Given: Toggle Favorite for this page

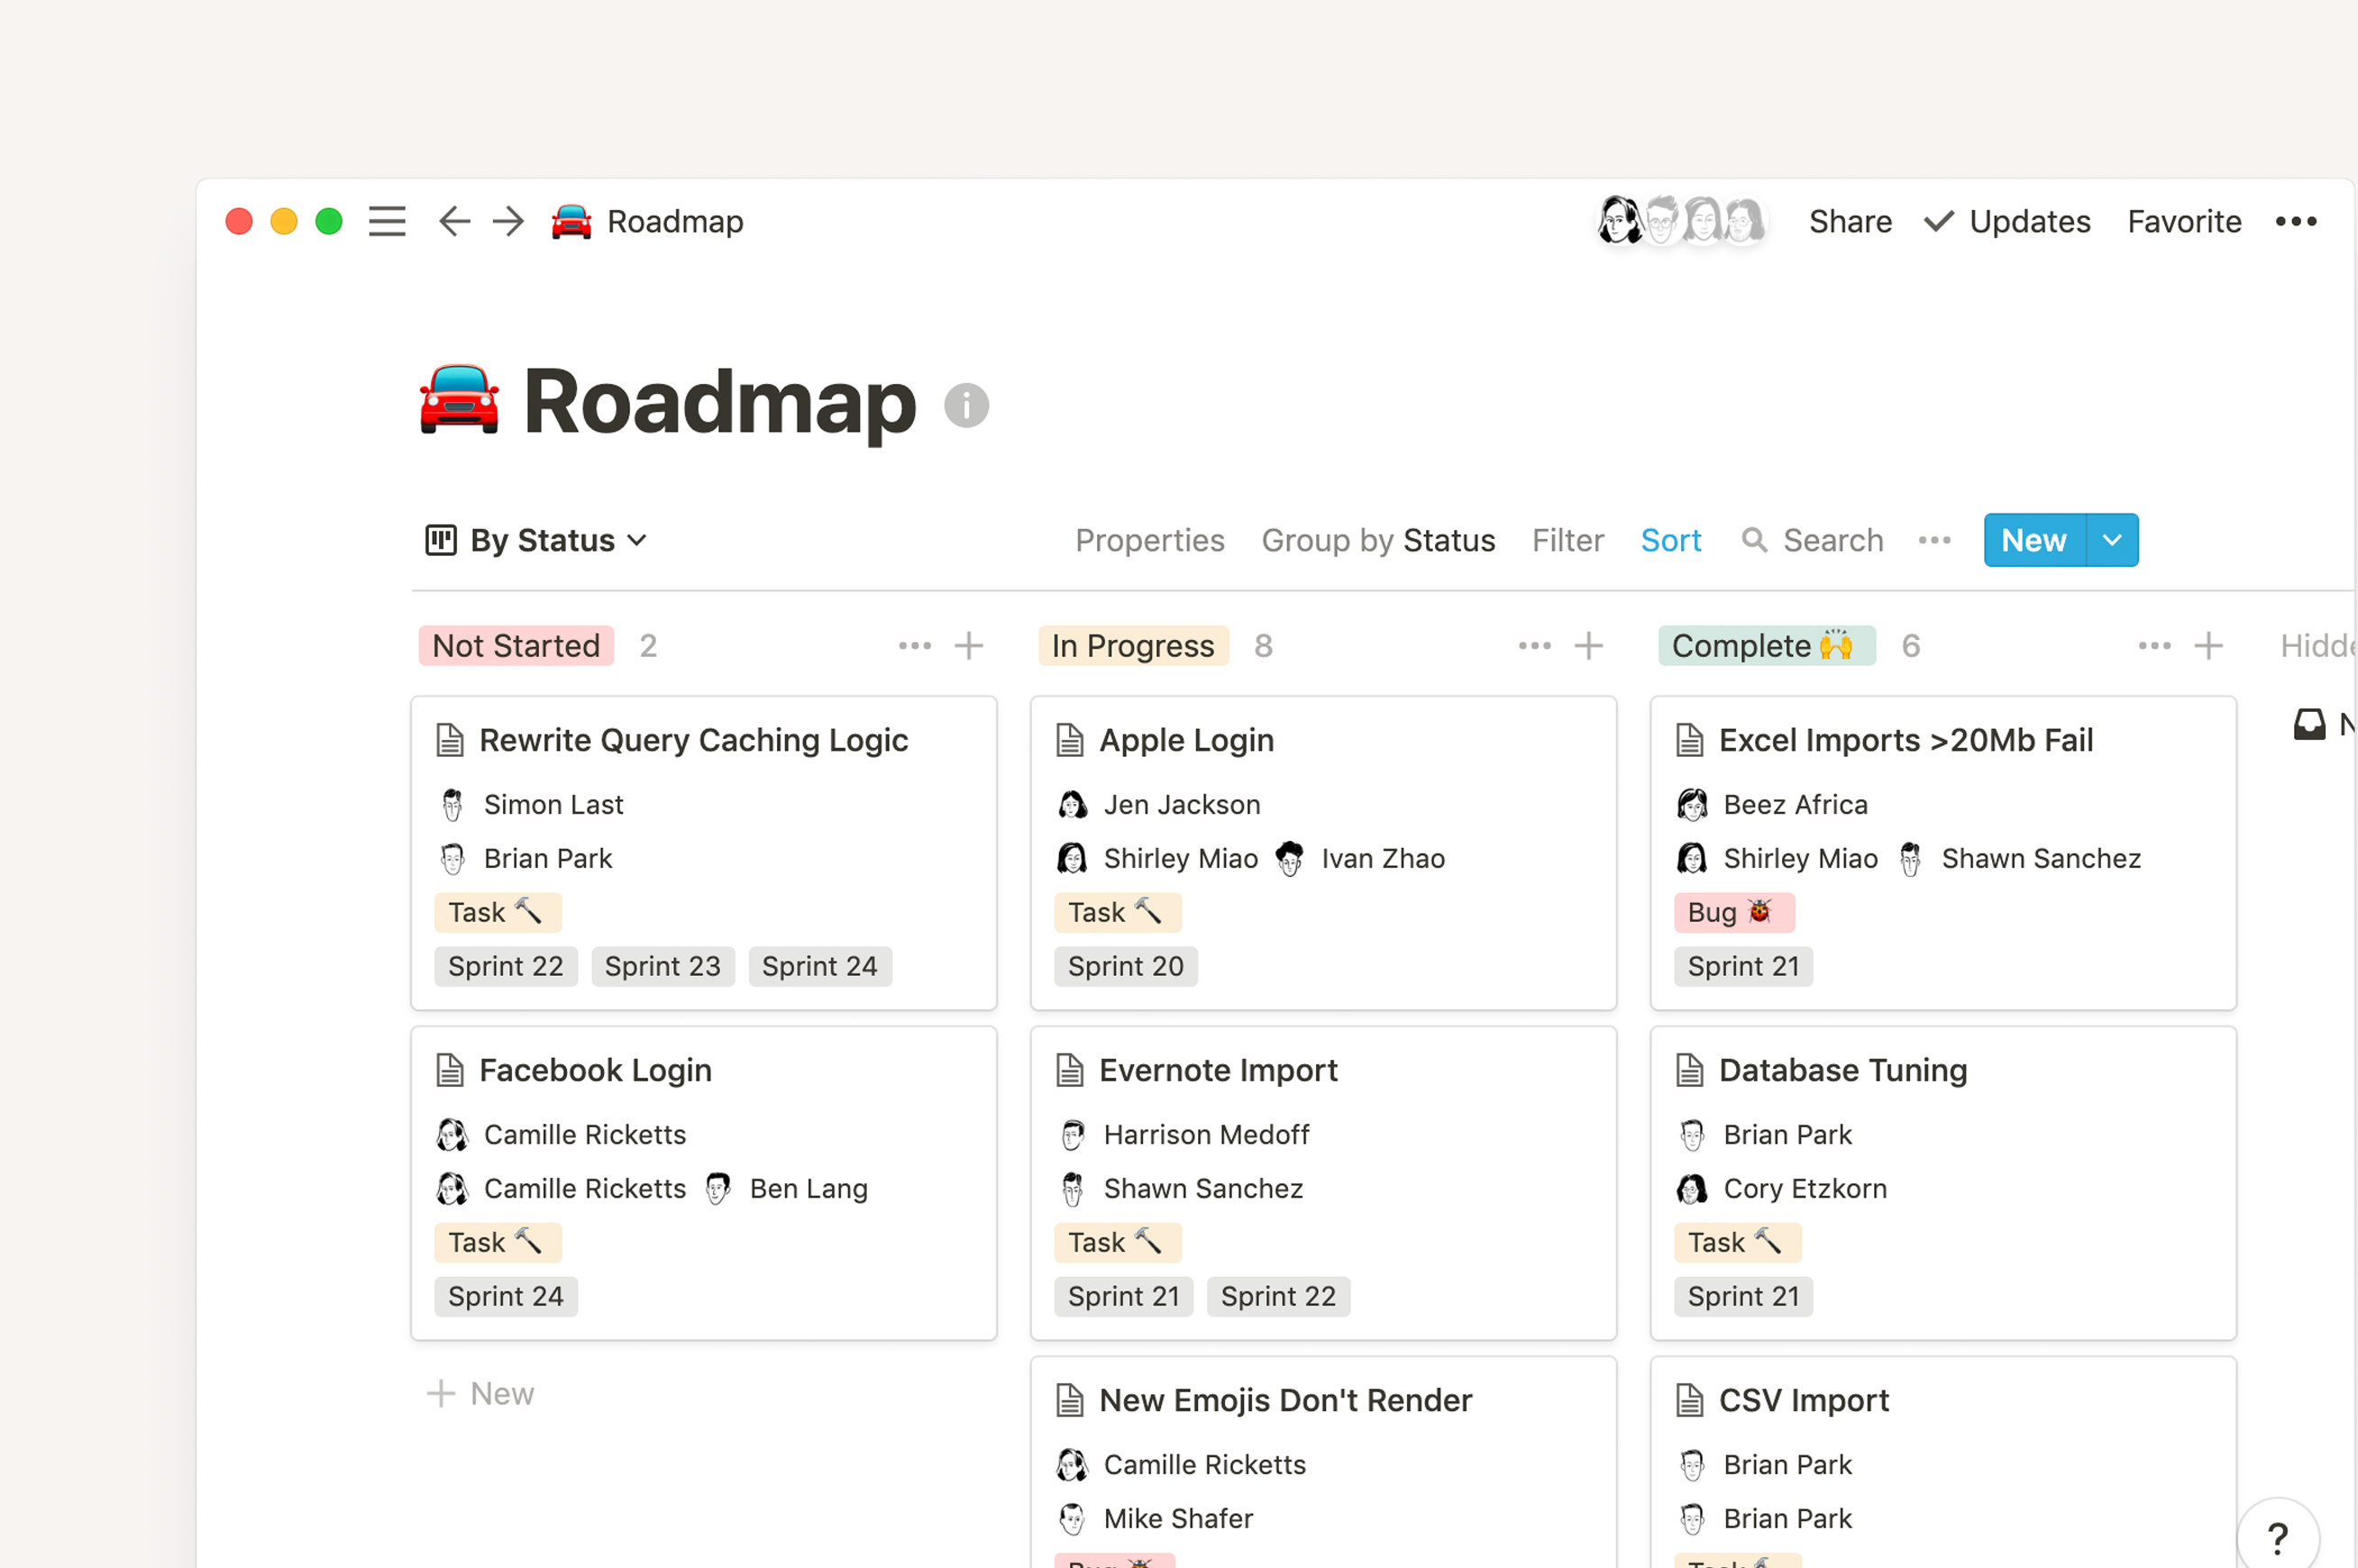Looking at the screenshot, I should [x=2183, y=221].
